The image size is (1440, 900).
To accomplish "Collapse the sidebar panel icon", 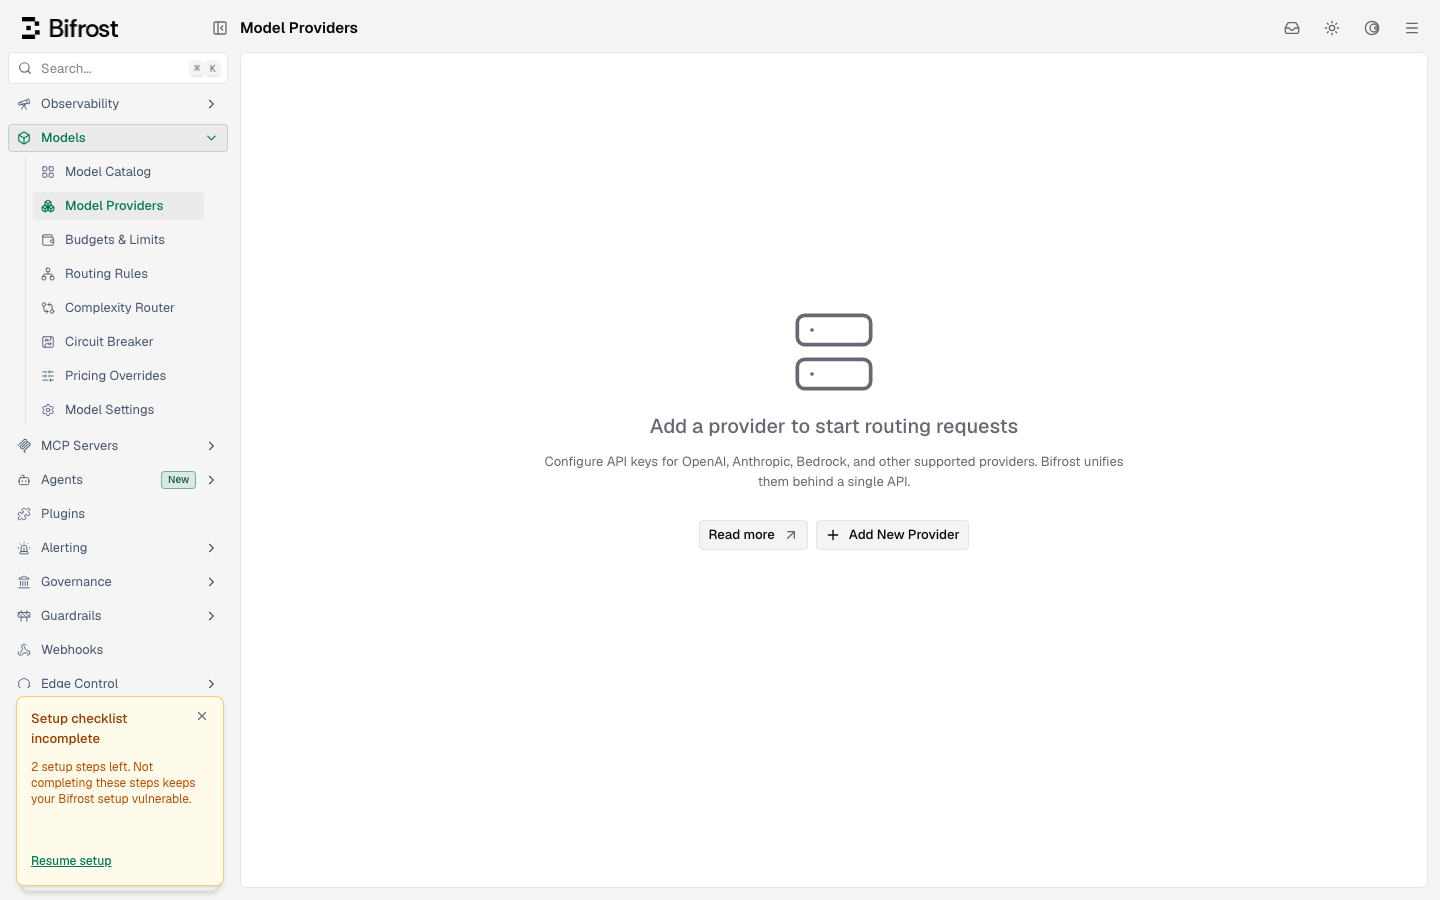I will click(220, 28).
